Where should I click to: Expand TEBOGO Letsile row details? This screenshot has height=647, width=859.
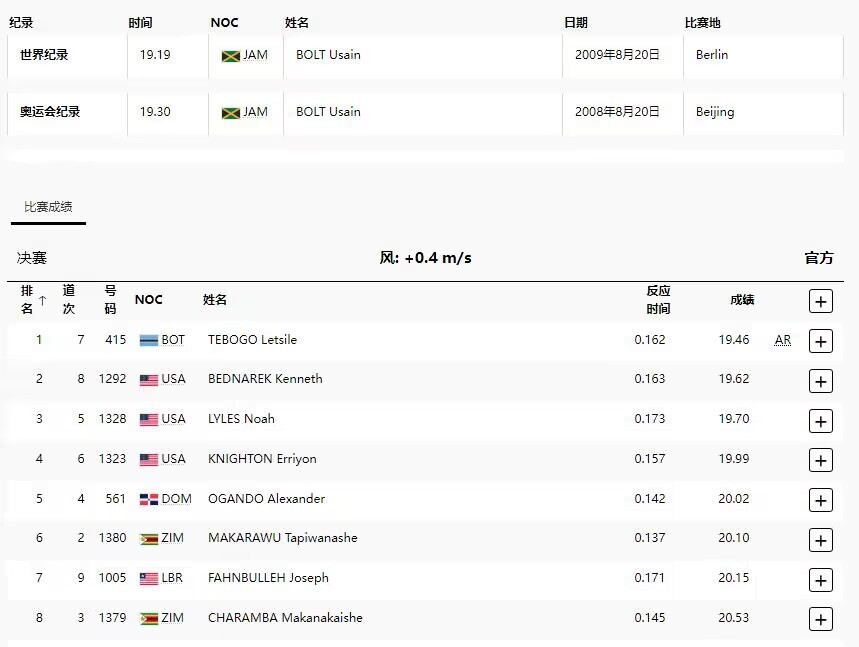pos(821,341)
